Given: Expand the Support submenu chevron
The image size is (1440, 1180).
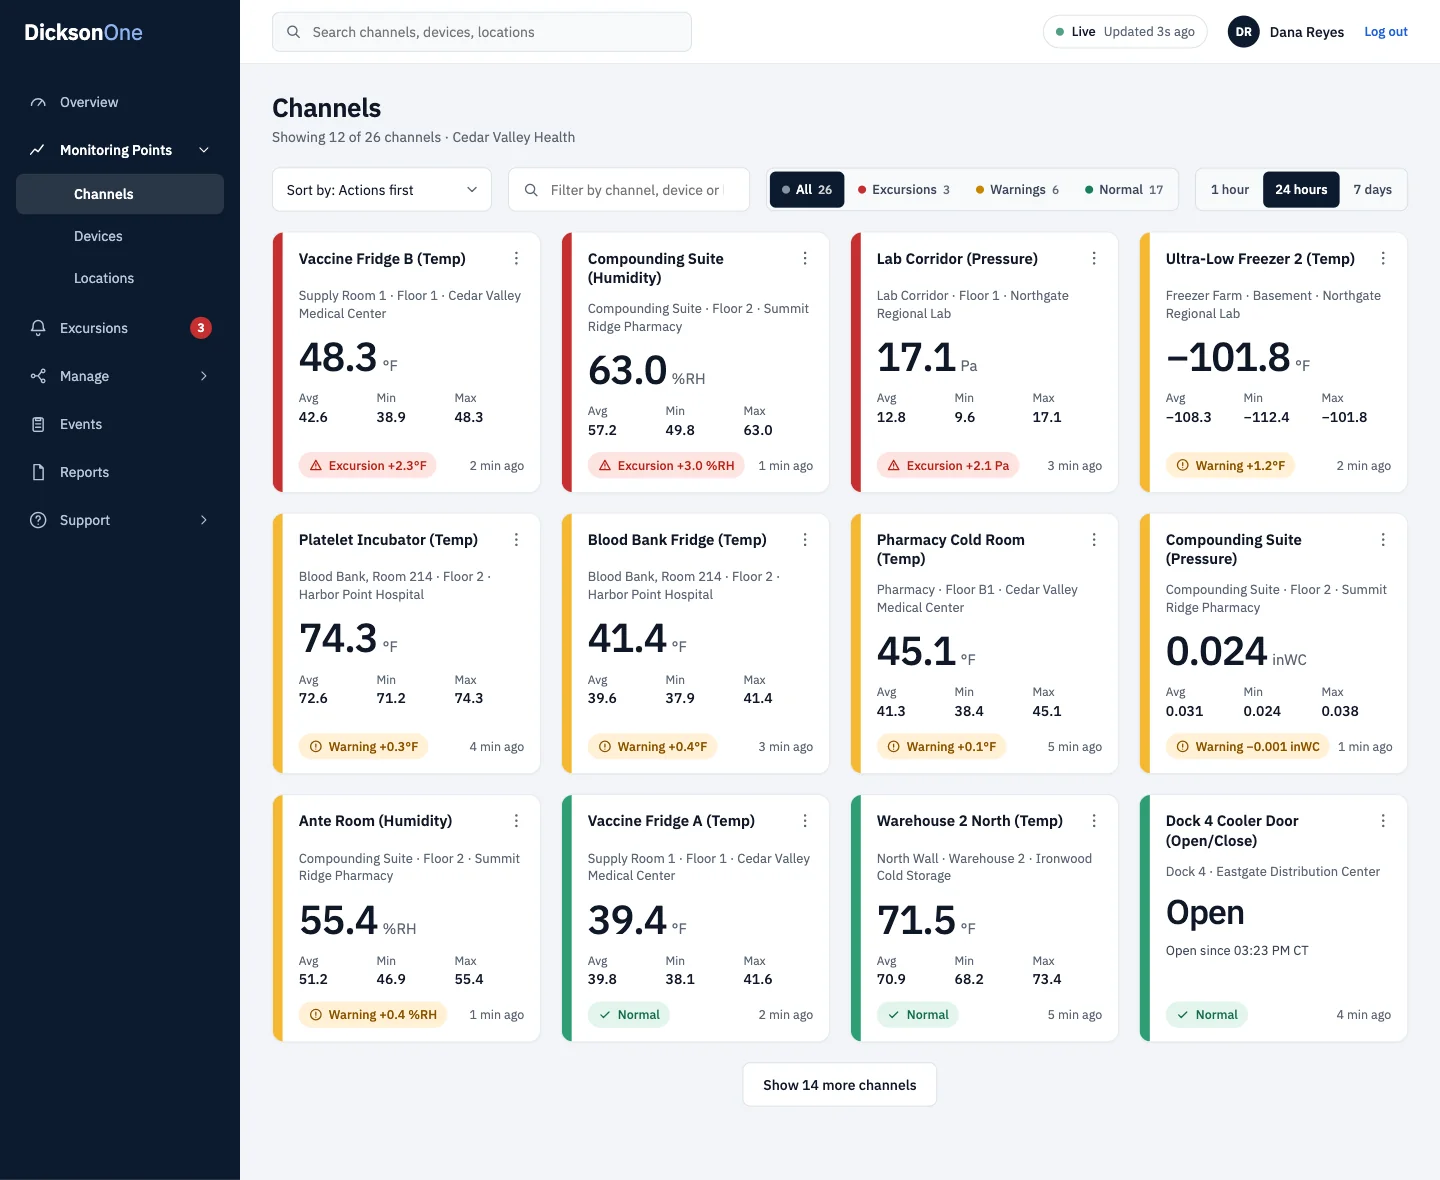Looking at the screenshot, I should [x=204, y=520].
